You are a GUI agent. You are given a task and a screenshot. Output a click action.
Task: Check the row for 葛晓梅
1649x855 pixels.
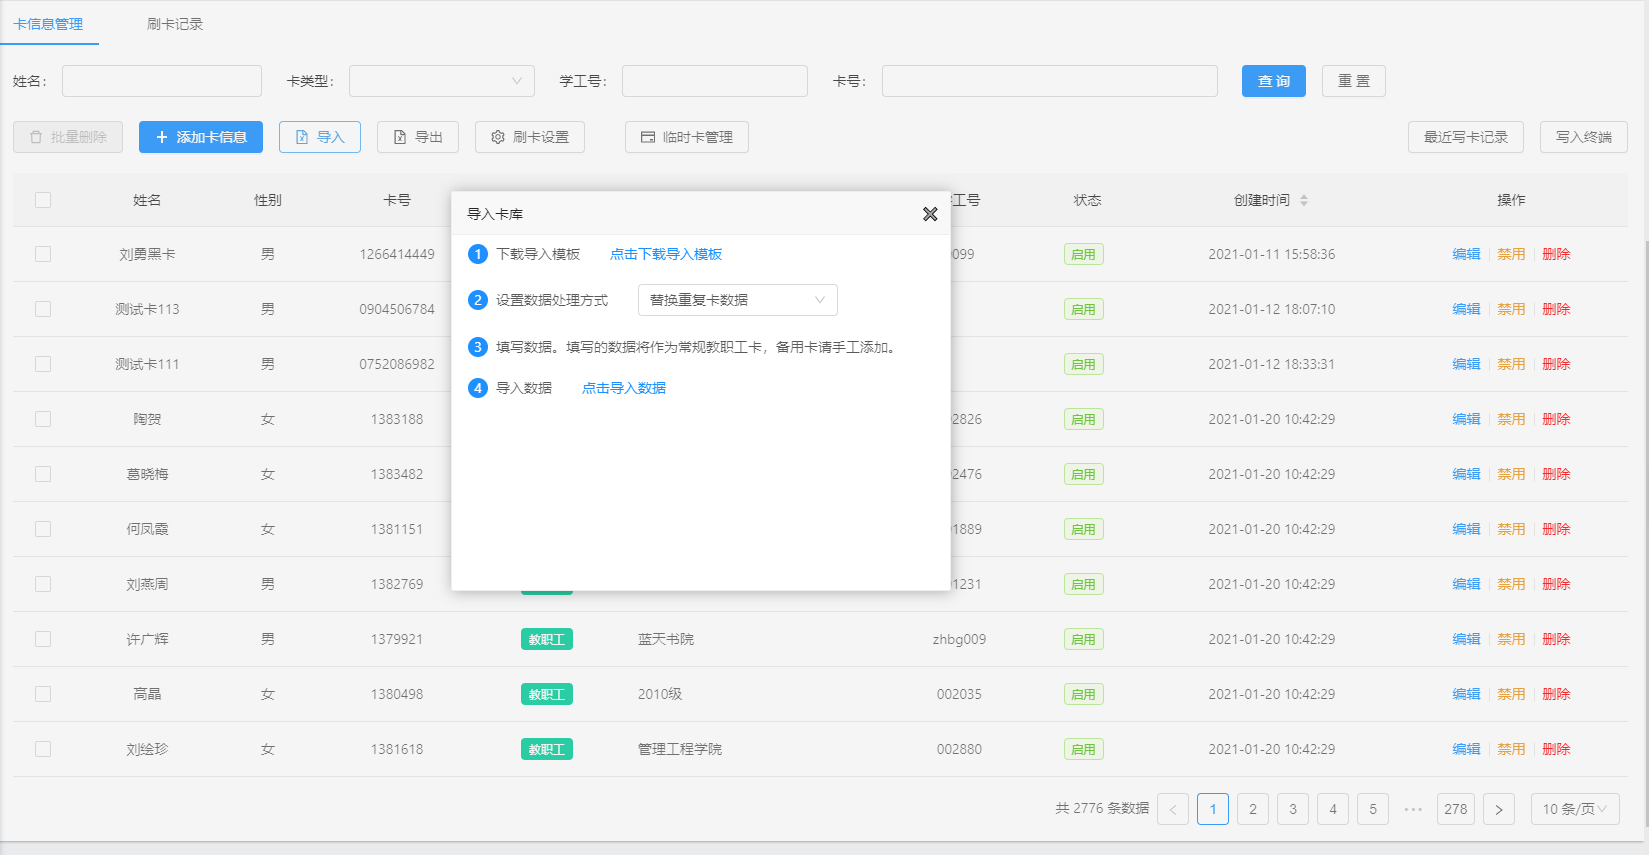(x=43, y=474)
